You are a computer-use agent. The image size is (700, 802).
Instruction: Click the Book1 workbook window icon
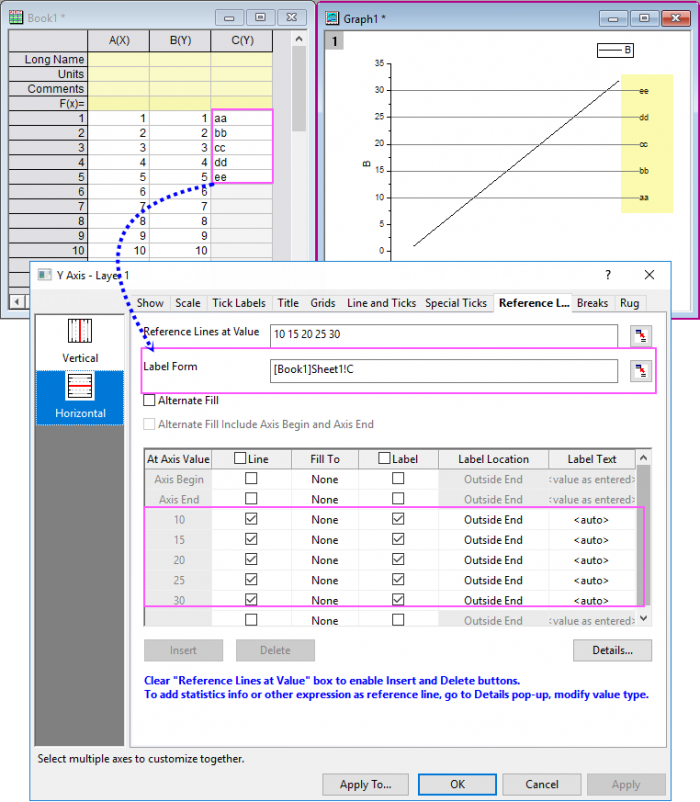tap(16, 17)
